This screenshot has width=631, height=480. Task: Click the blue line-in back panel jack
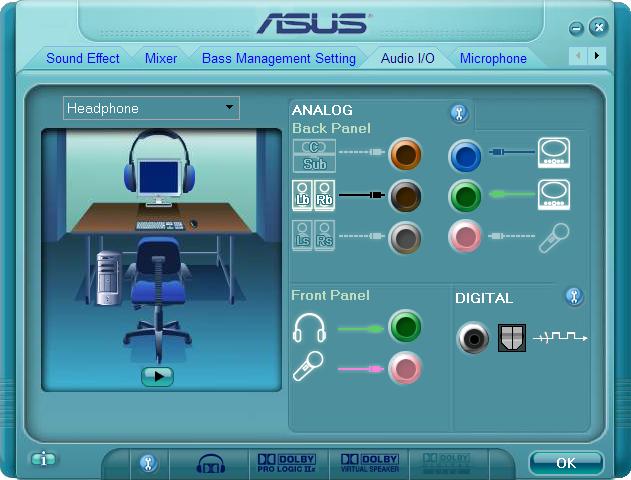tap(465, 156)
